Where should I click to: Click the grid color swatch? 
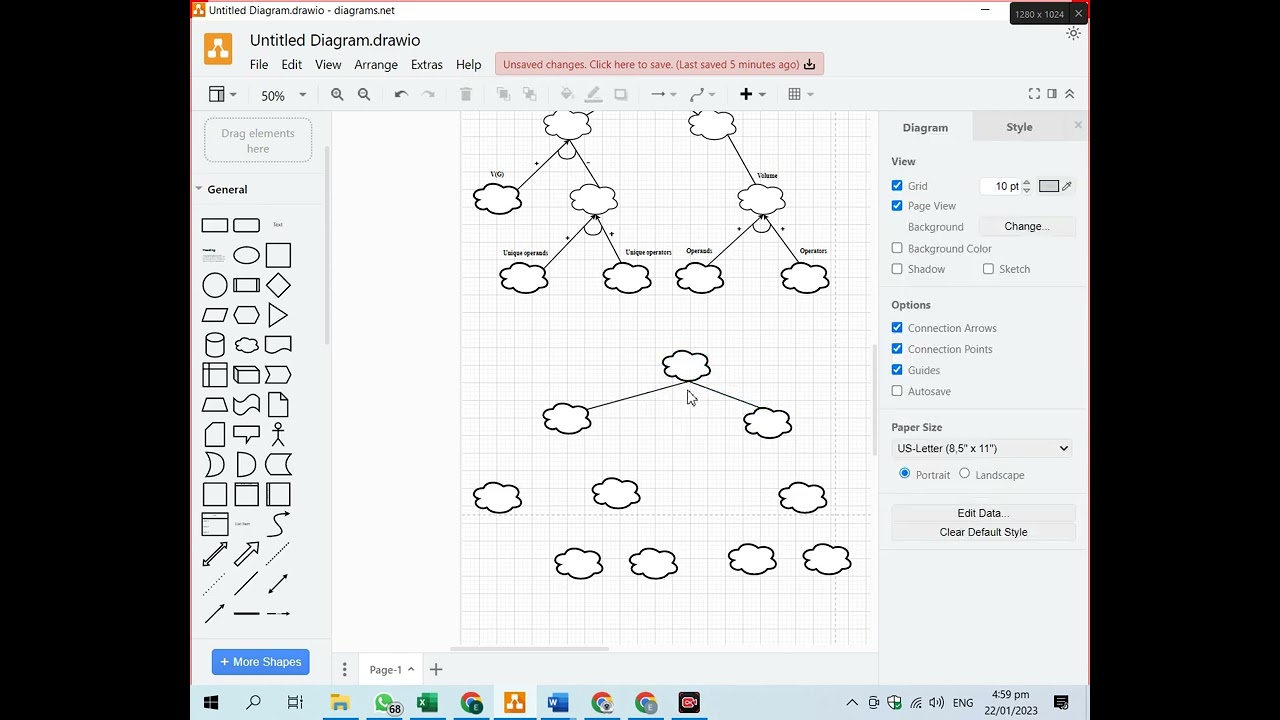(1048, 186)
